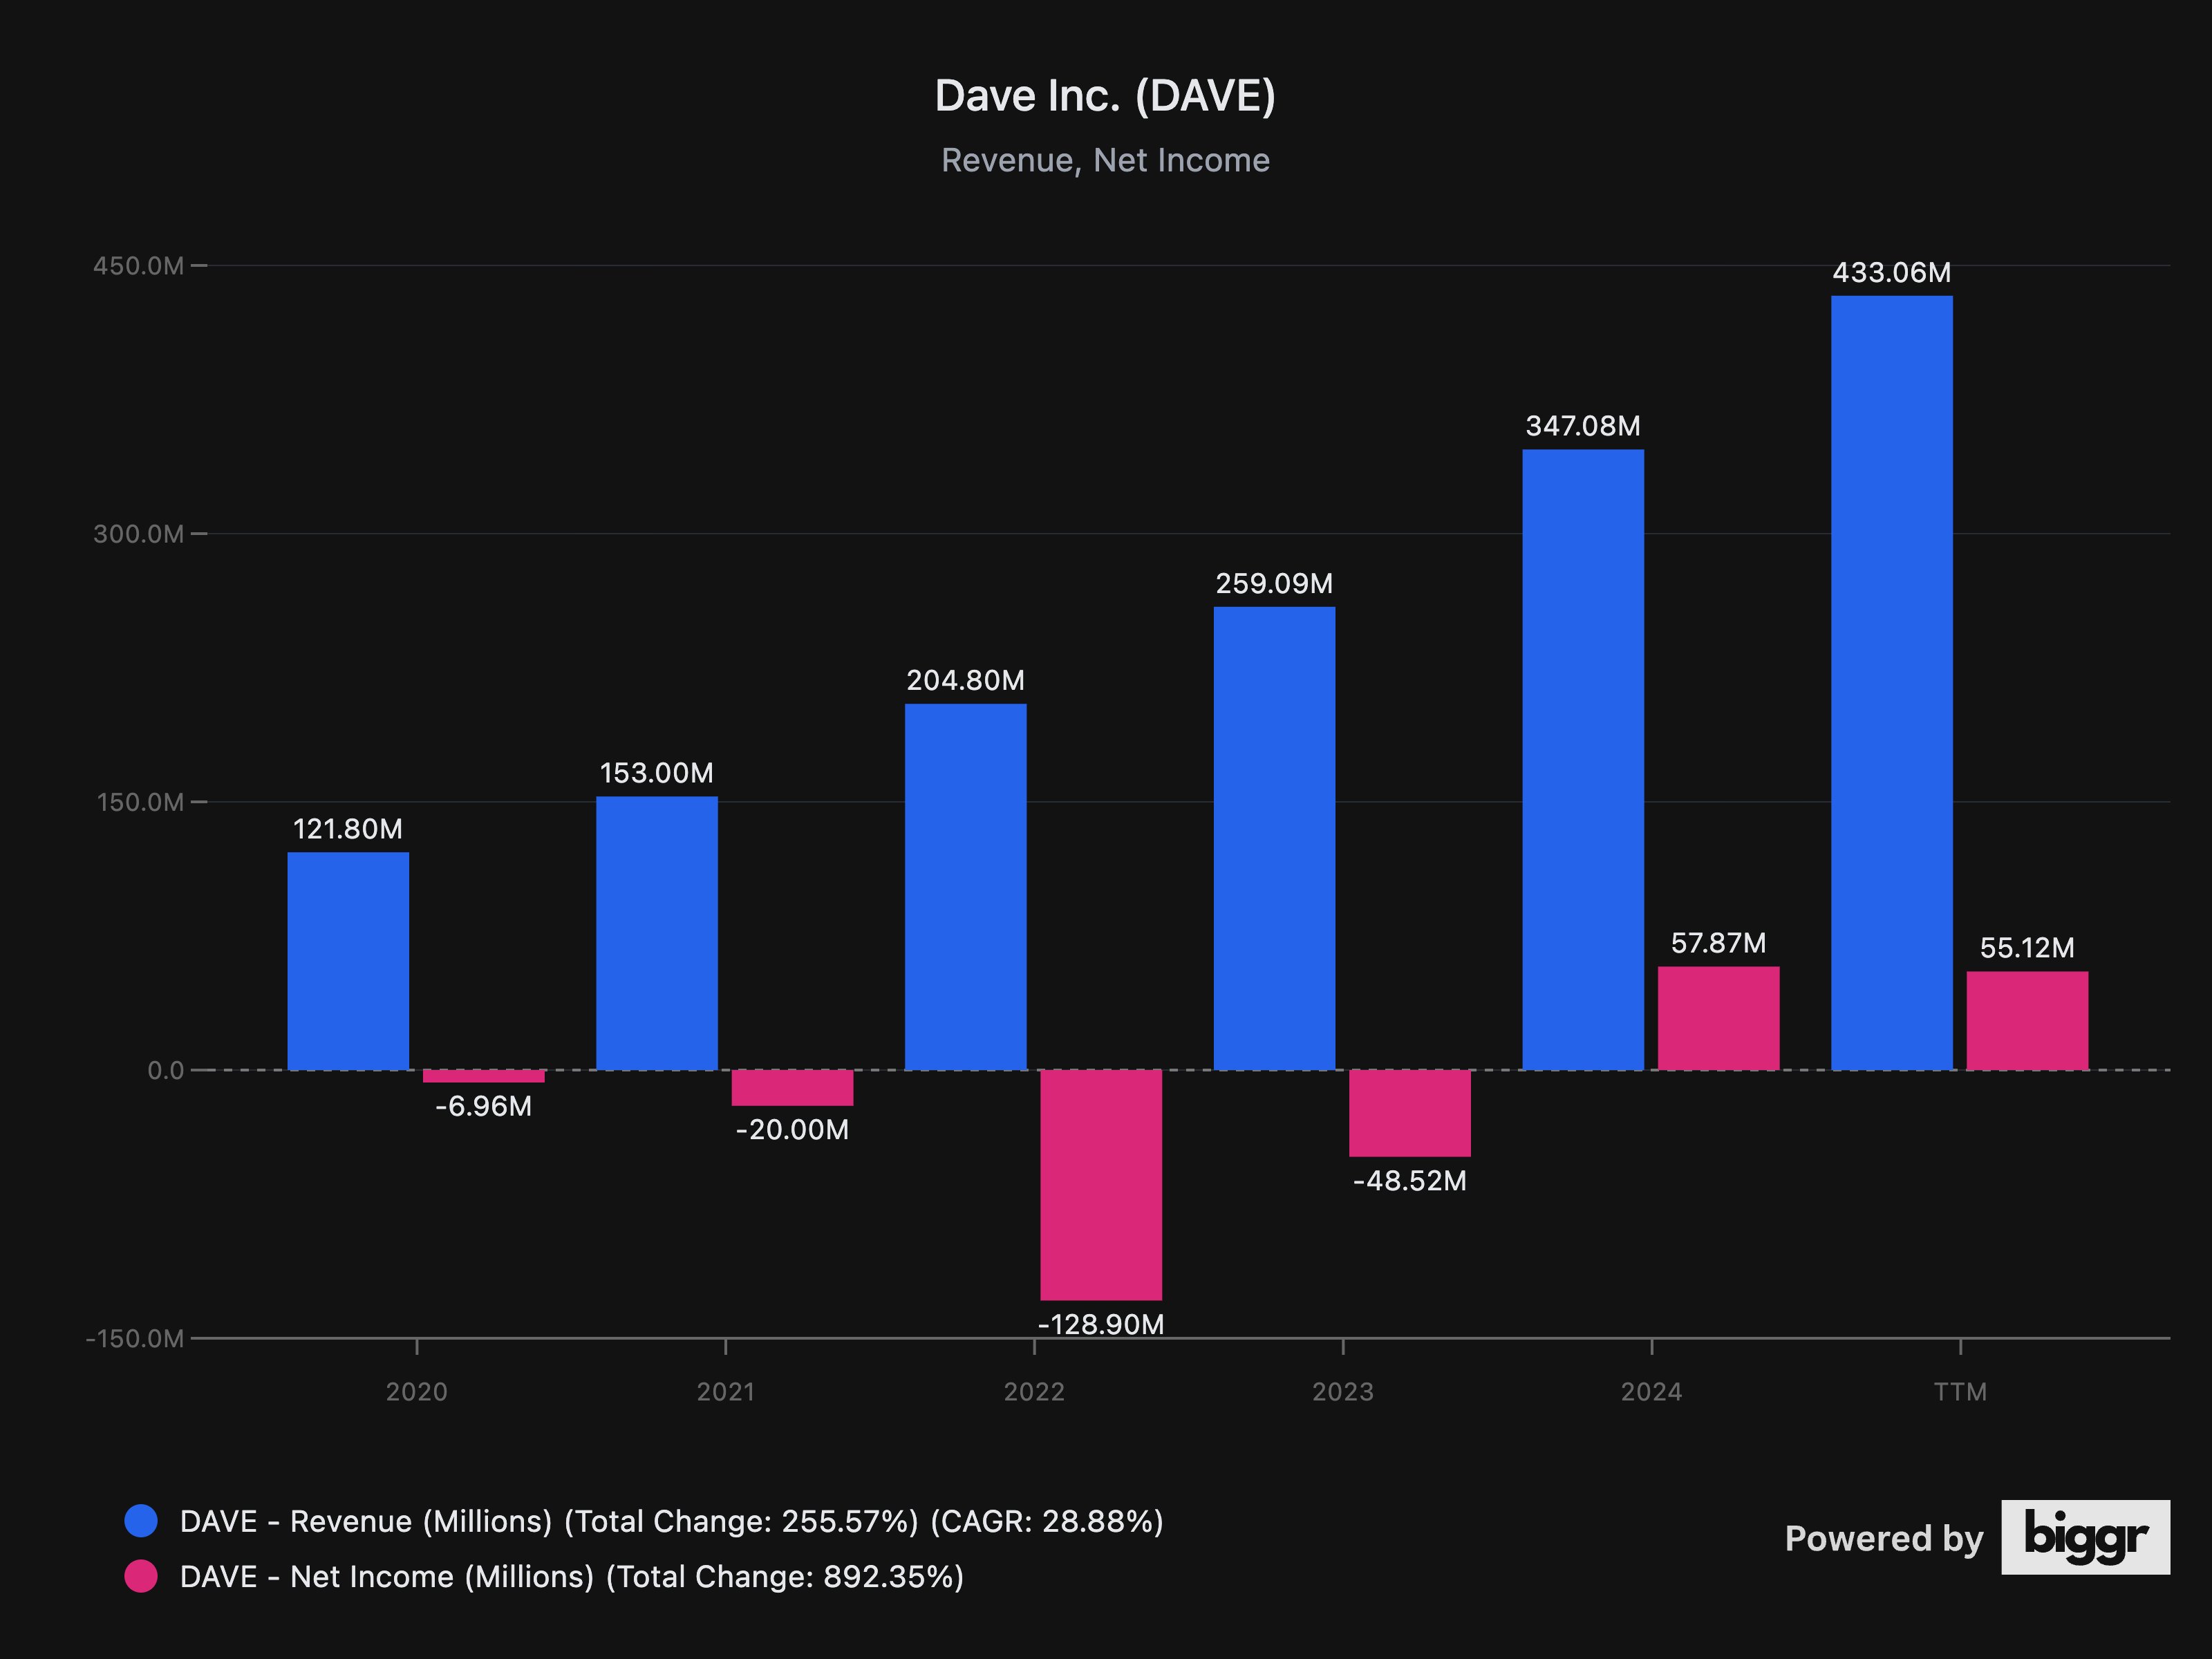Toggle the DAVE Revenue legend entry
This screenshot has width=2212, height=1659.
tap(671, 1521)
